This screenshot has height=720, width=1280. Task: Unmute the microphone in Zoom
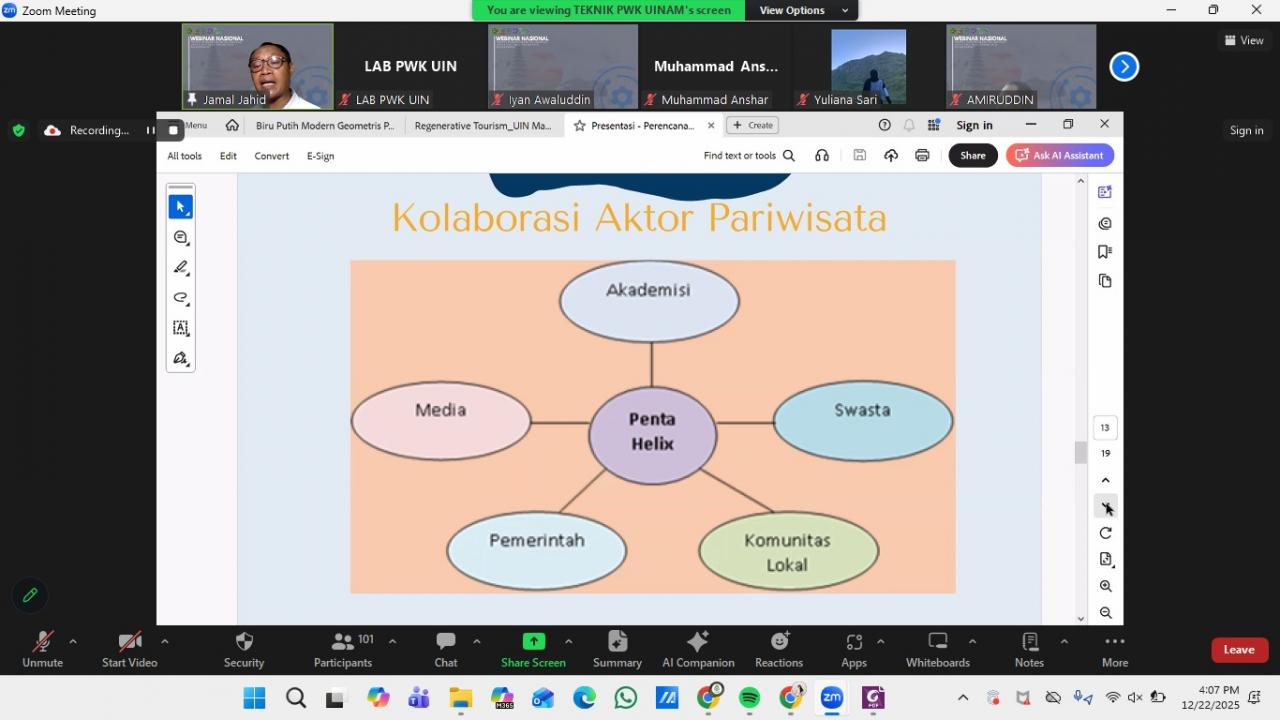[x=42, y=648]
